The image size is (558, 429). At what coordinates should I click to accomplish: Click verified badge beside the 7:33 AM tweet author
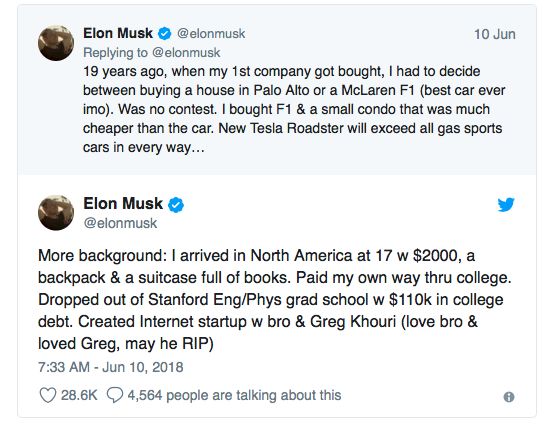[176, 205]
